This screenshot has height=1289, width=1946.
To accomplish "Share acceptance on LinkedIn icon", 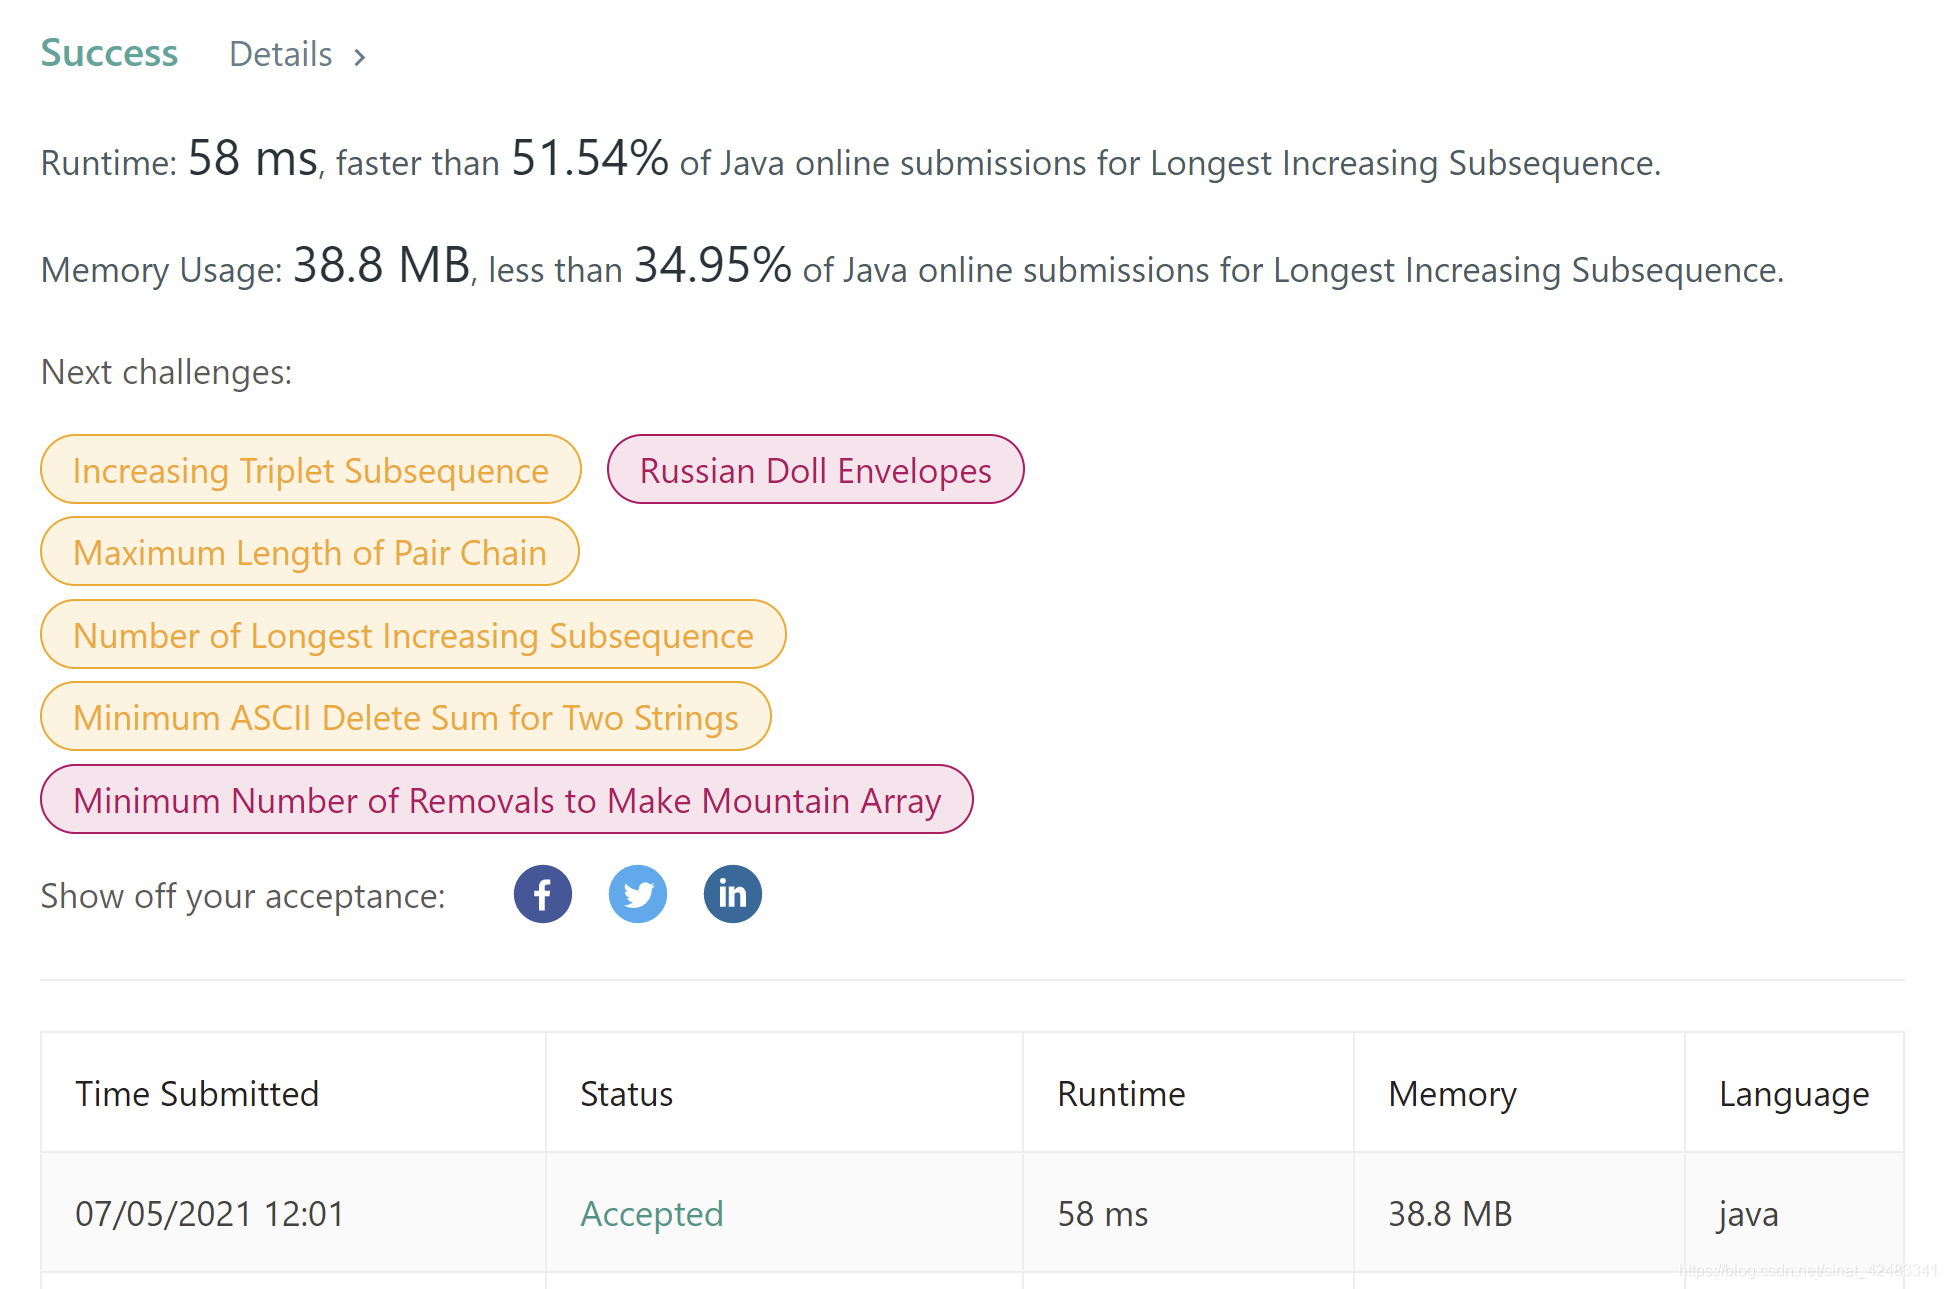I will (x=733, y=894).
